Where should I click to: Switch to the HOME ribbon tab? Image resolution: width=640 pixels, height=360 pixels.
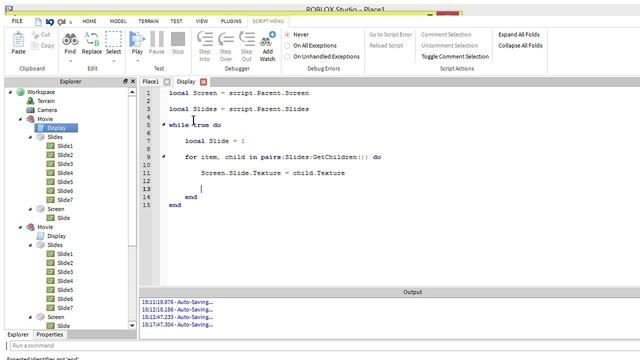click(x=89, y=21)
